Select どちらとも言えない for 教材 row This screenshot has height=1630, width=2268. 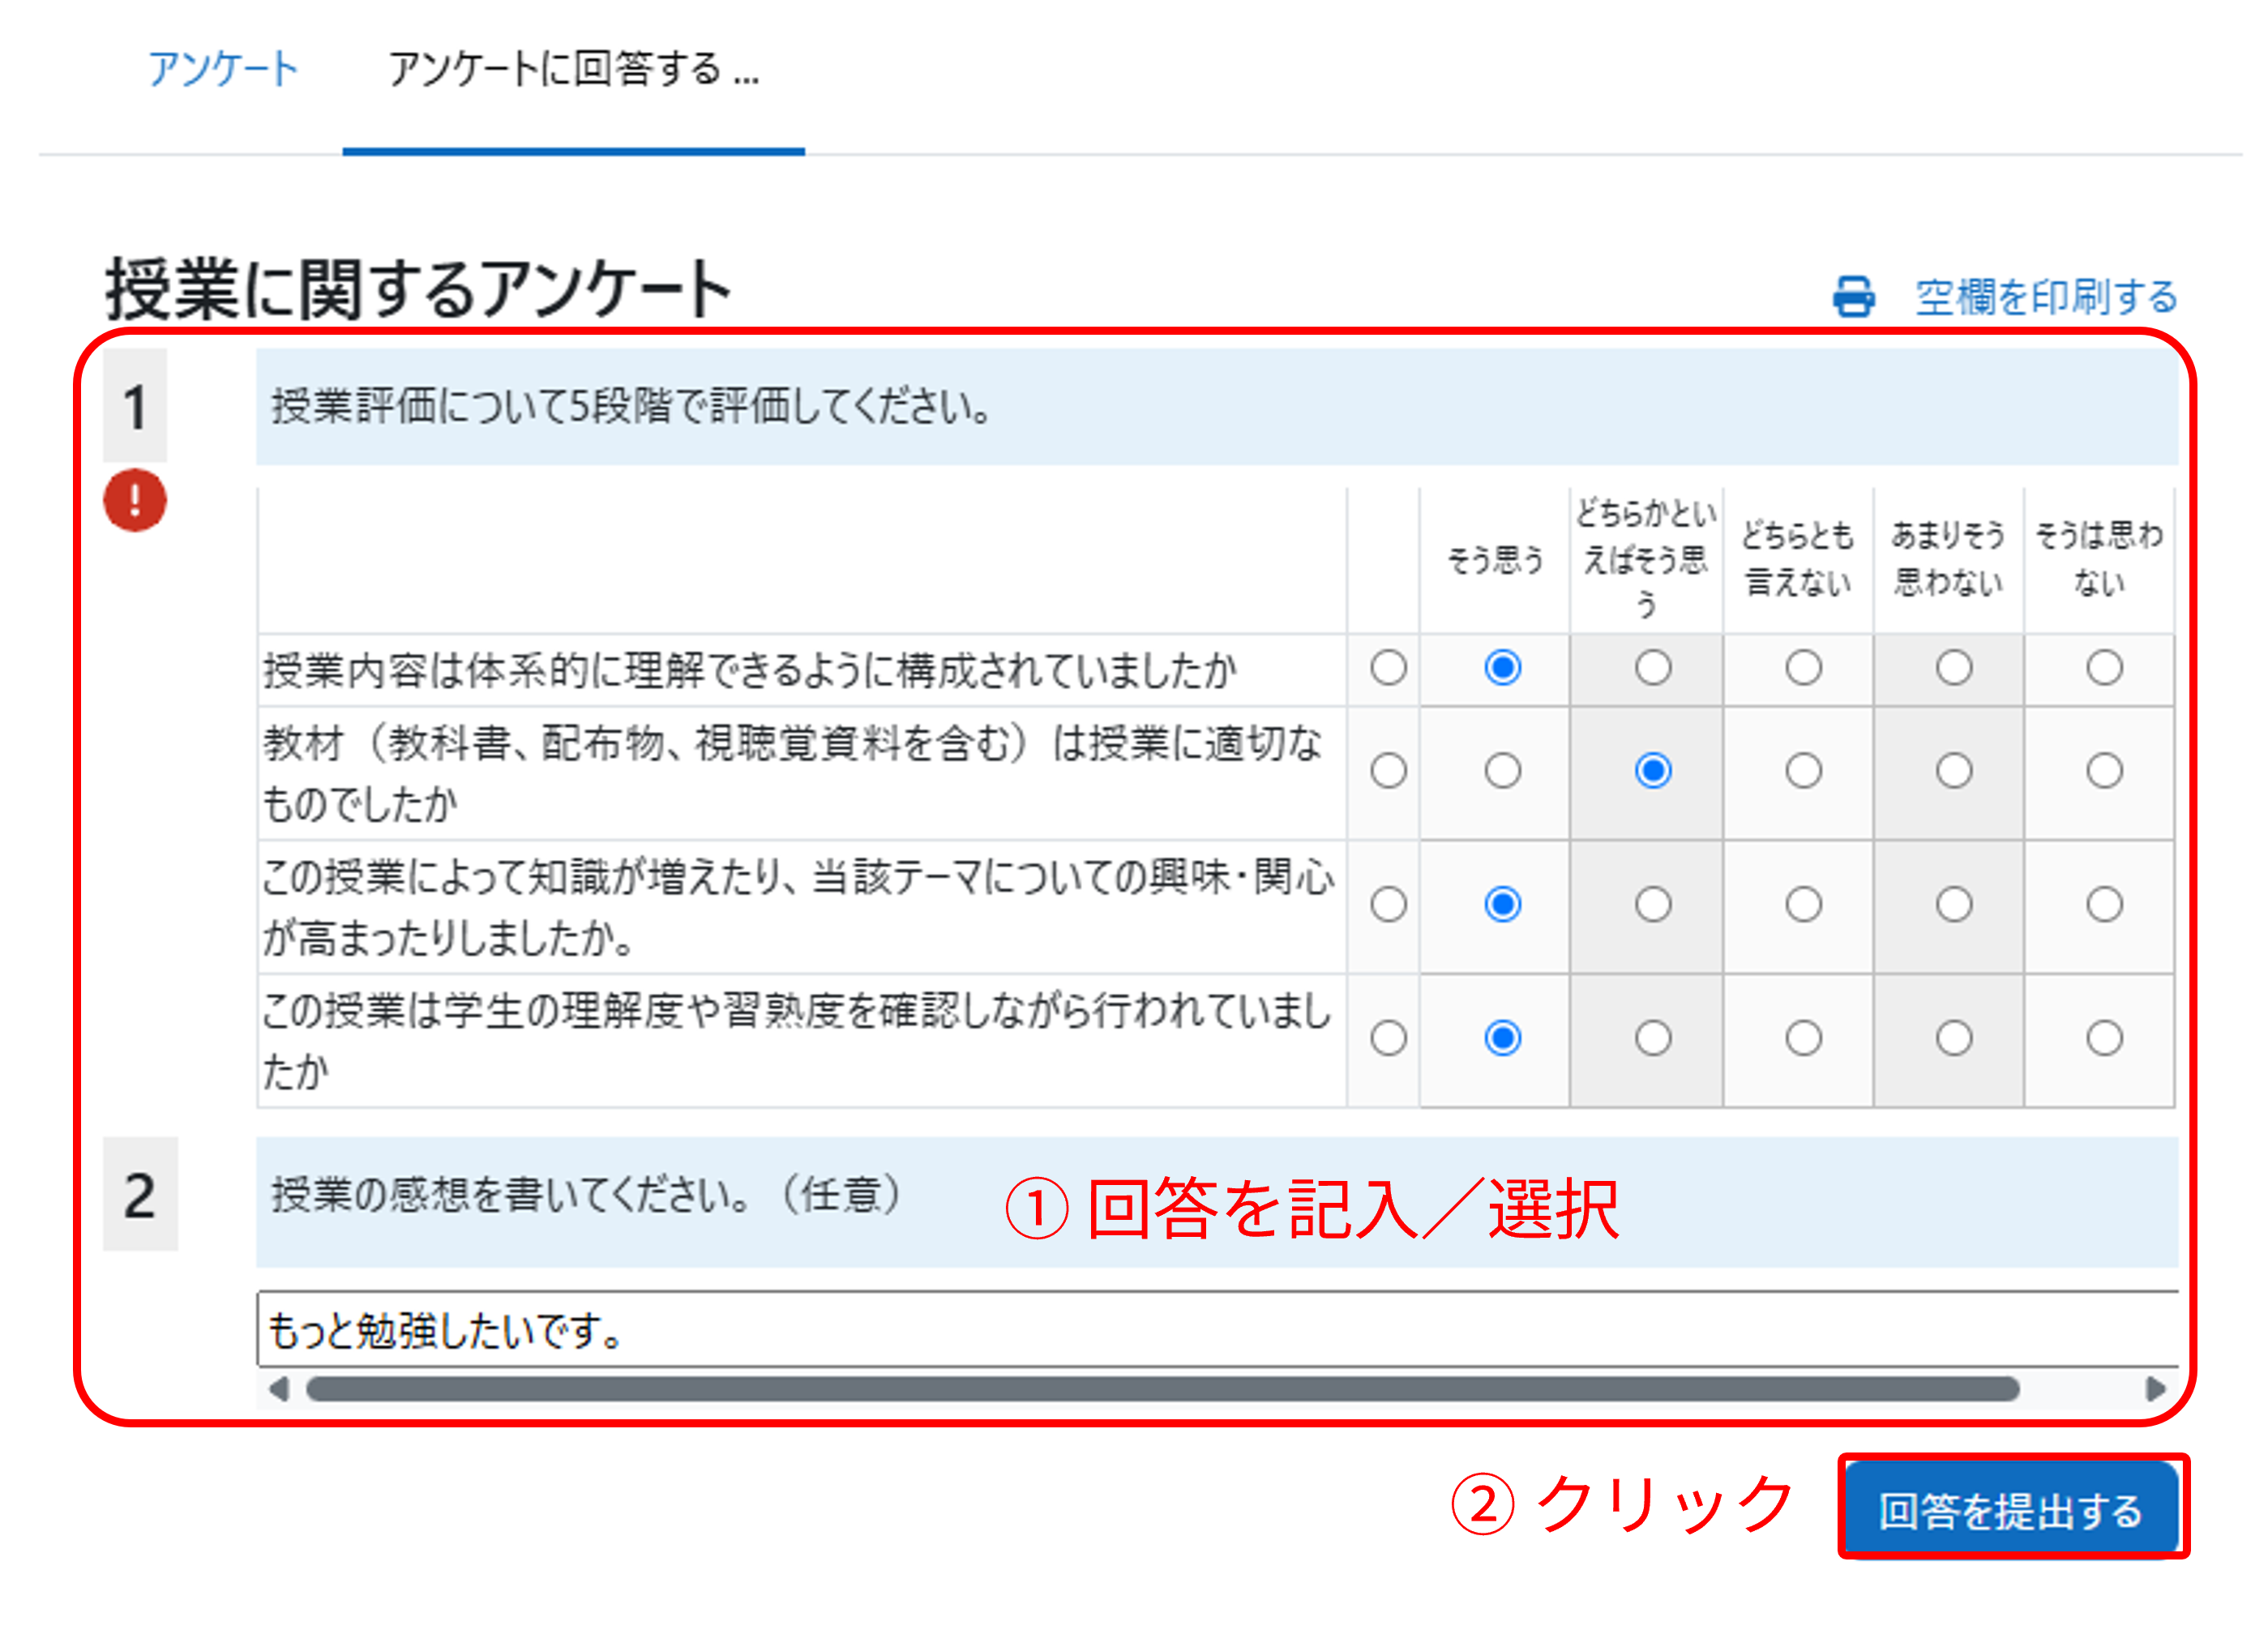tap(1803, 771)
